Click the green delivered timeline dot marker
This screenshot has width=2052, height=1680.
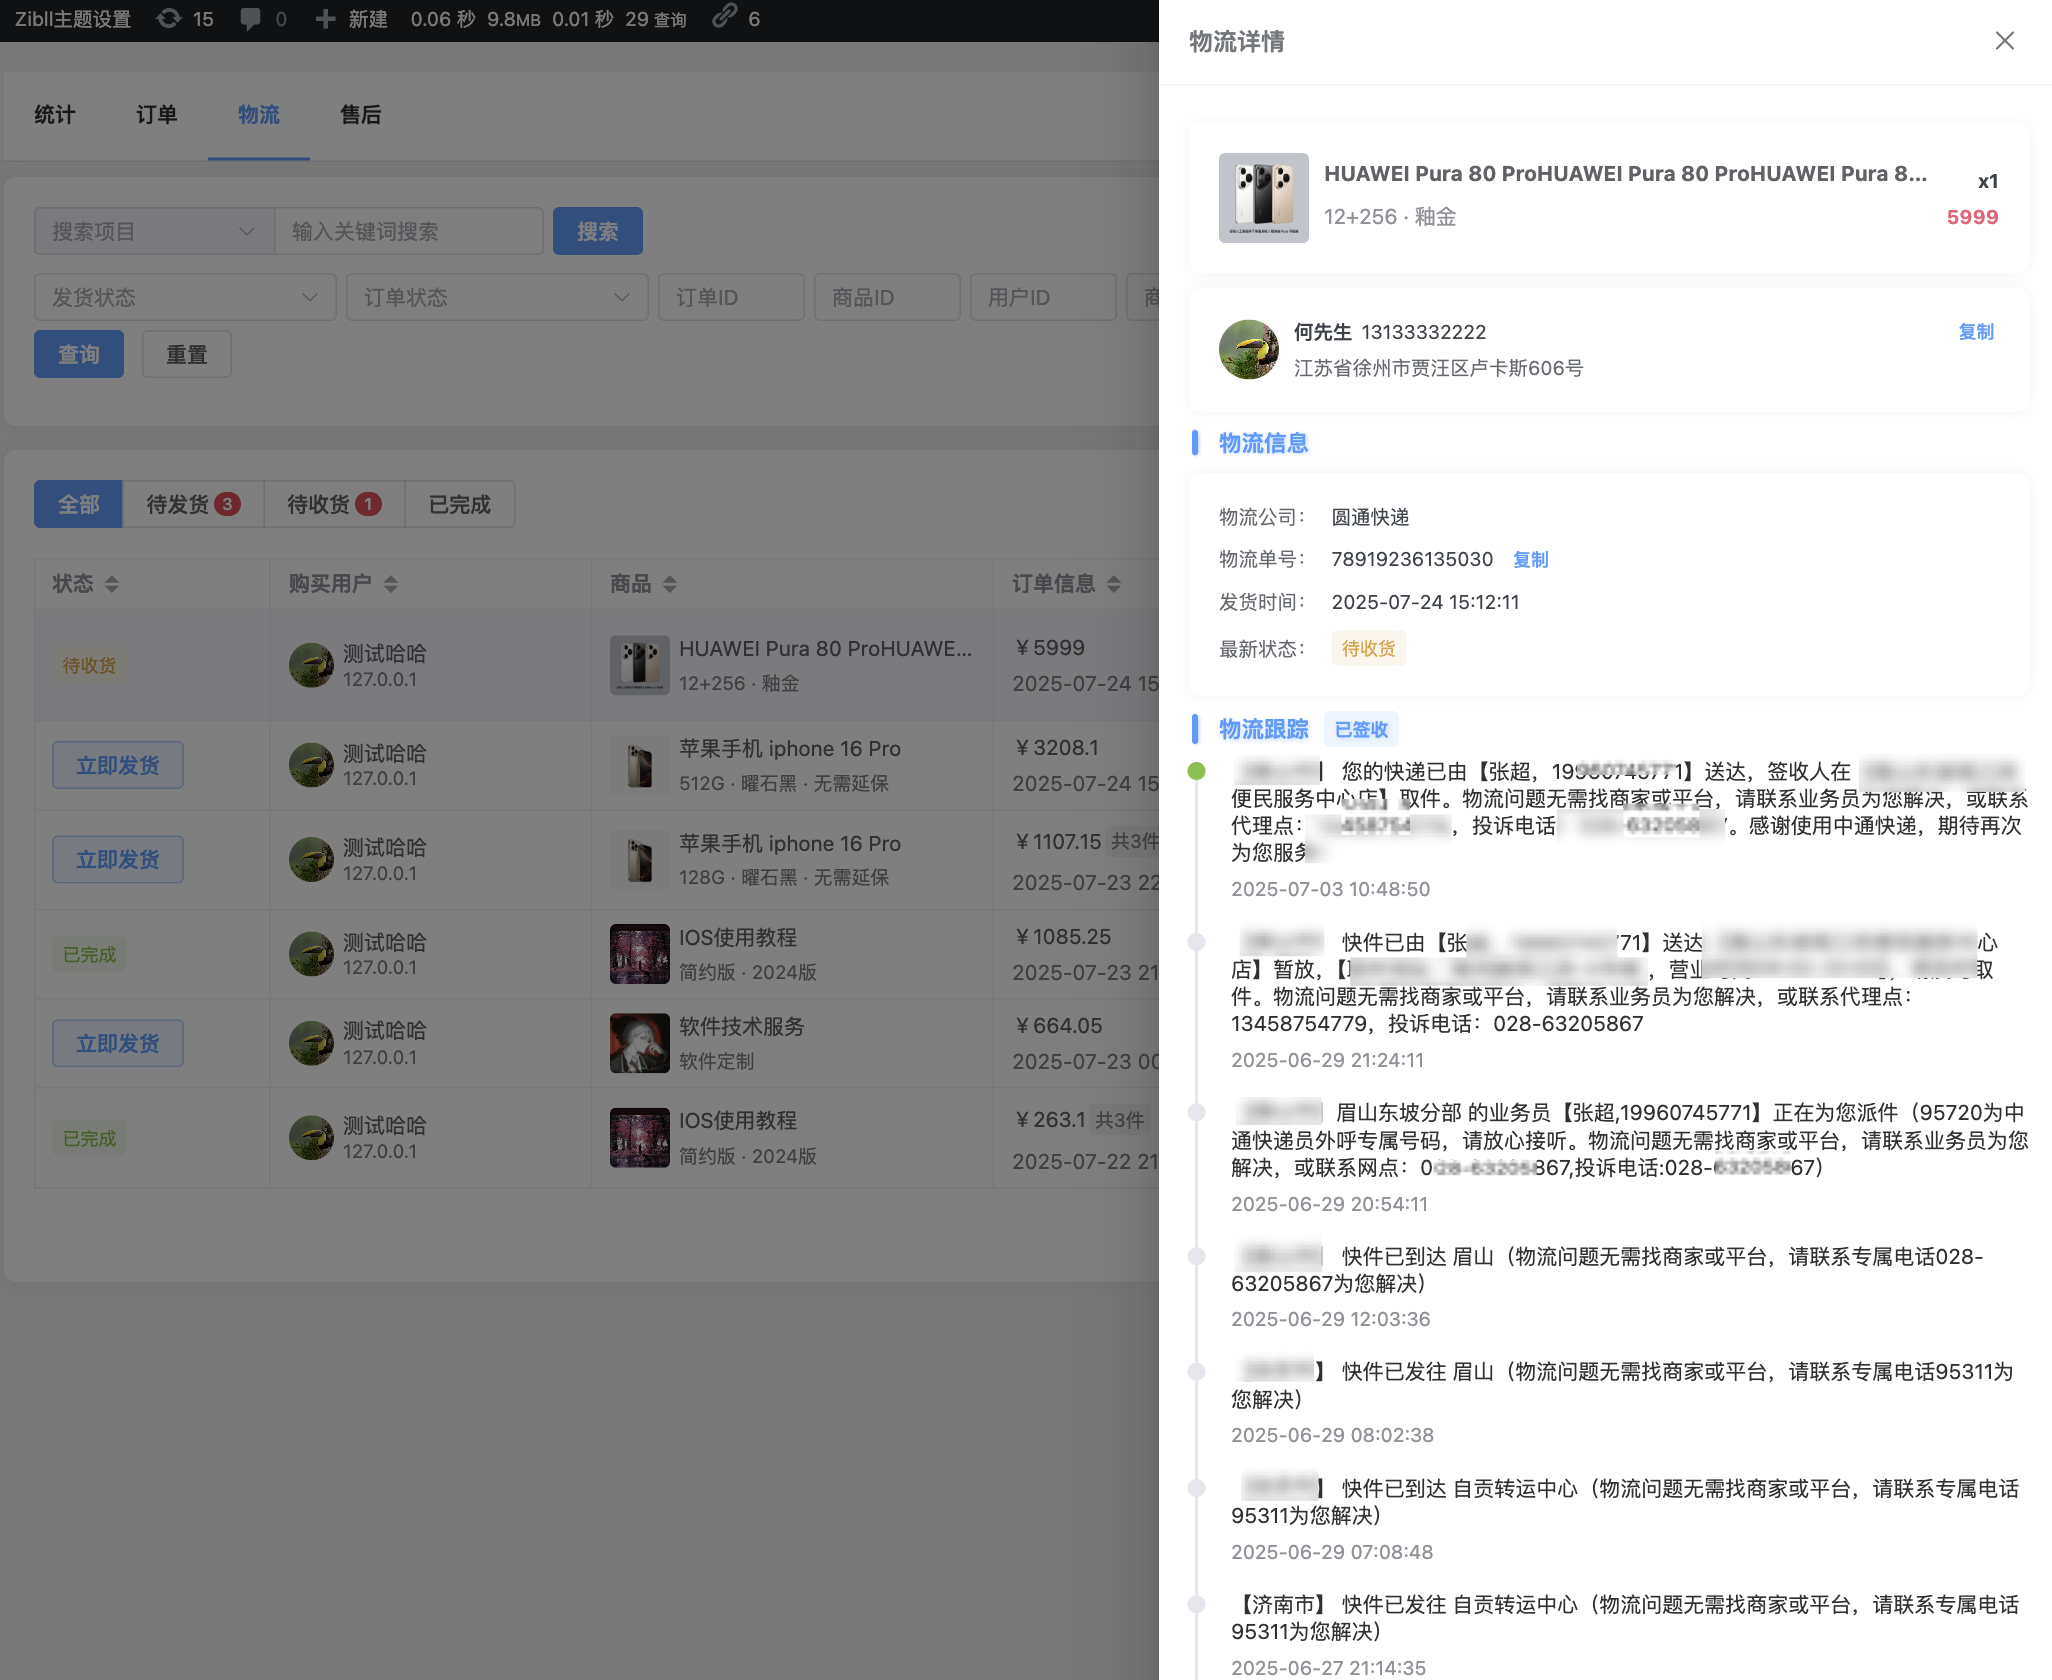[x=1197, y=771]
